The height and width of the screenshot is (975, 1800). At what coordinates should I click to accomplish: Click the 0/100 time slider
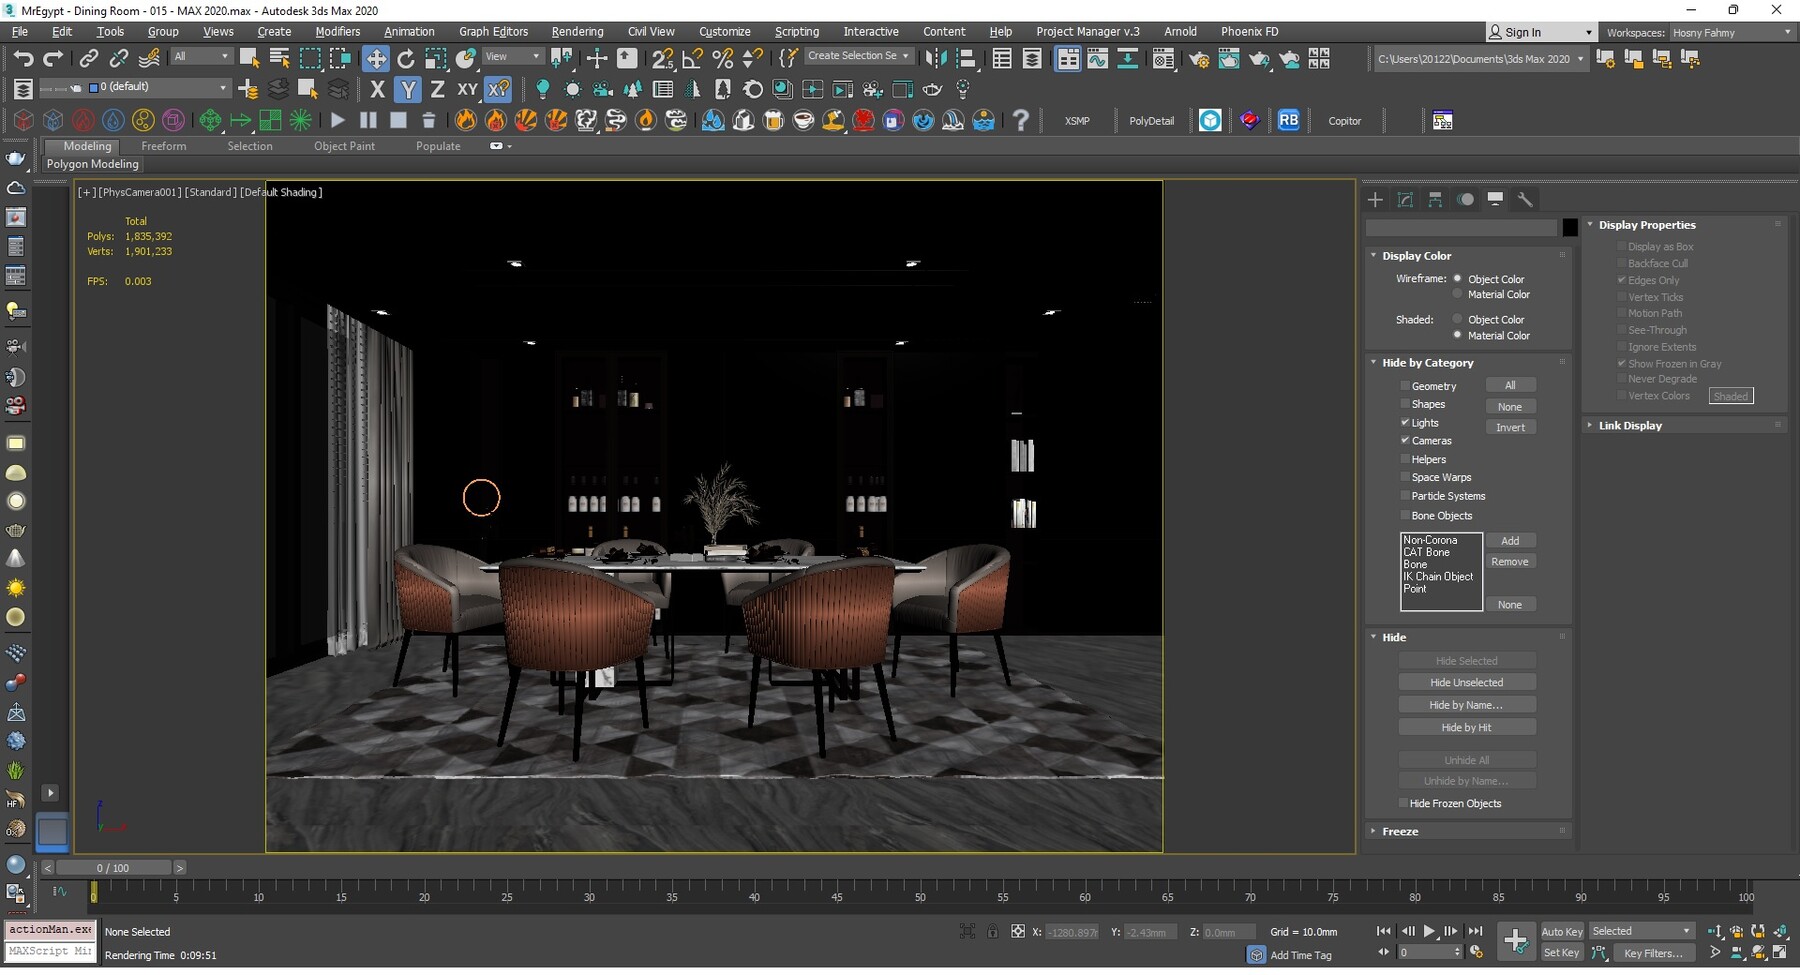(111, 867)
